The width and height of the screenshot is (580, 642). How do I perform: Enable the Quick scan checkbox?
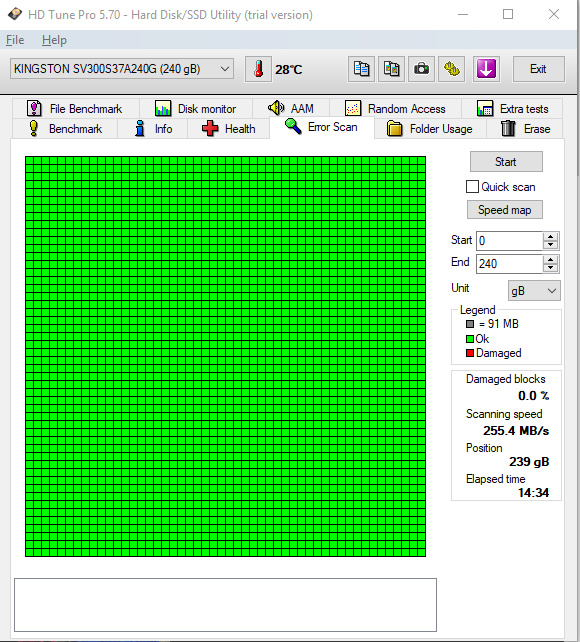[472, 187]
